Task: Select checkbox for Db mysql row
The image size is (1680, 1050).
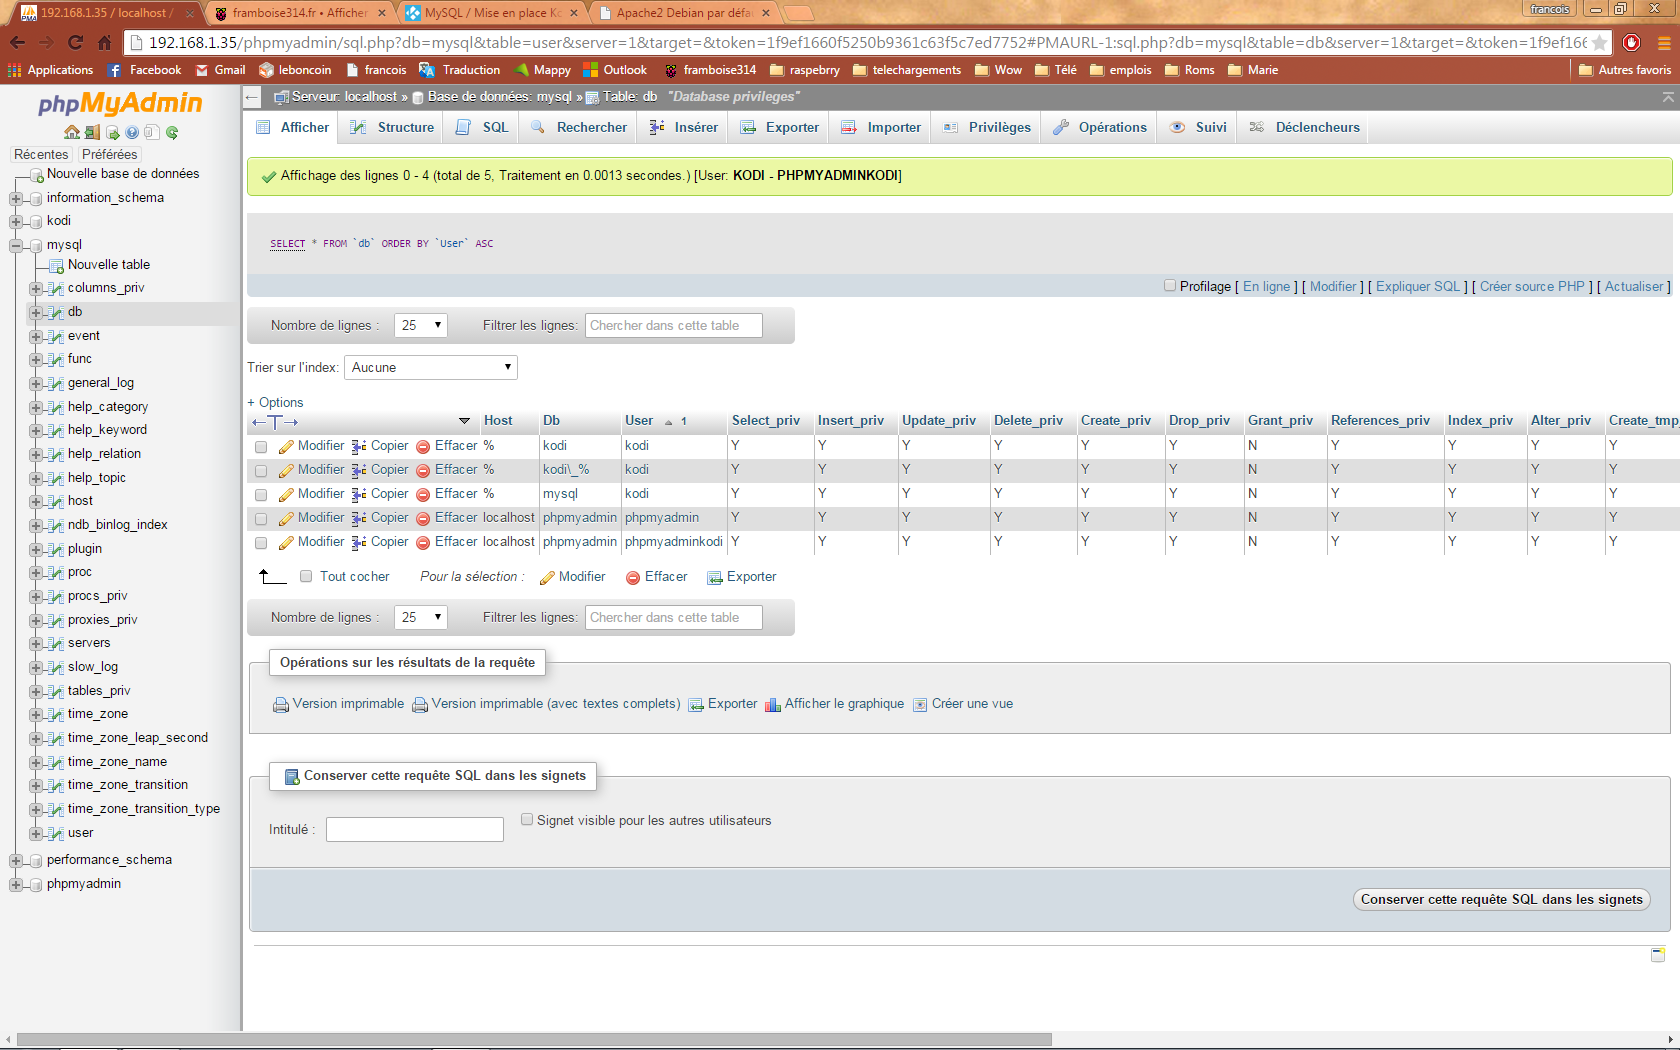Action: click(x=261, y=495)
